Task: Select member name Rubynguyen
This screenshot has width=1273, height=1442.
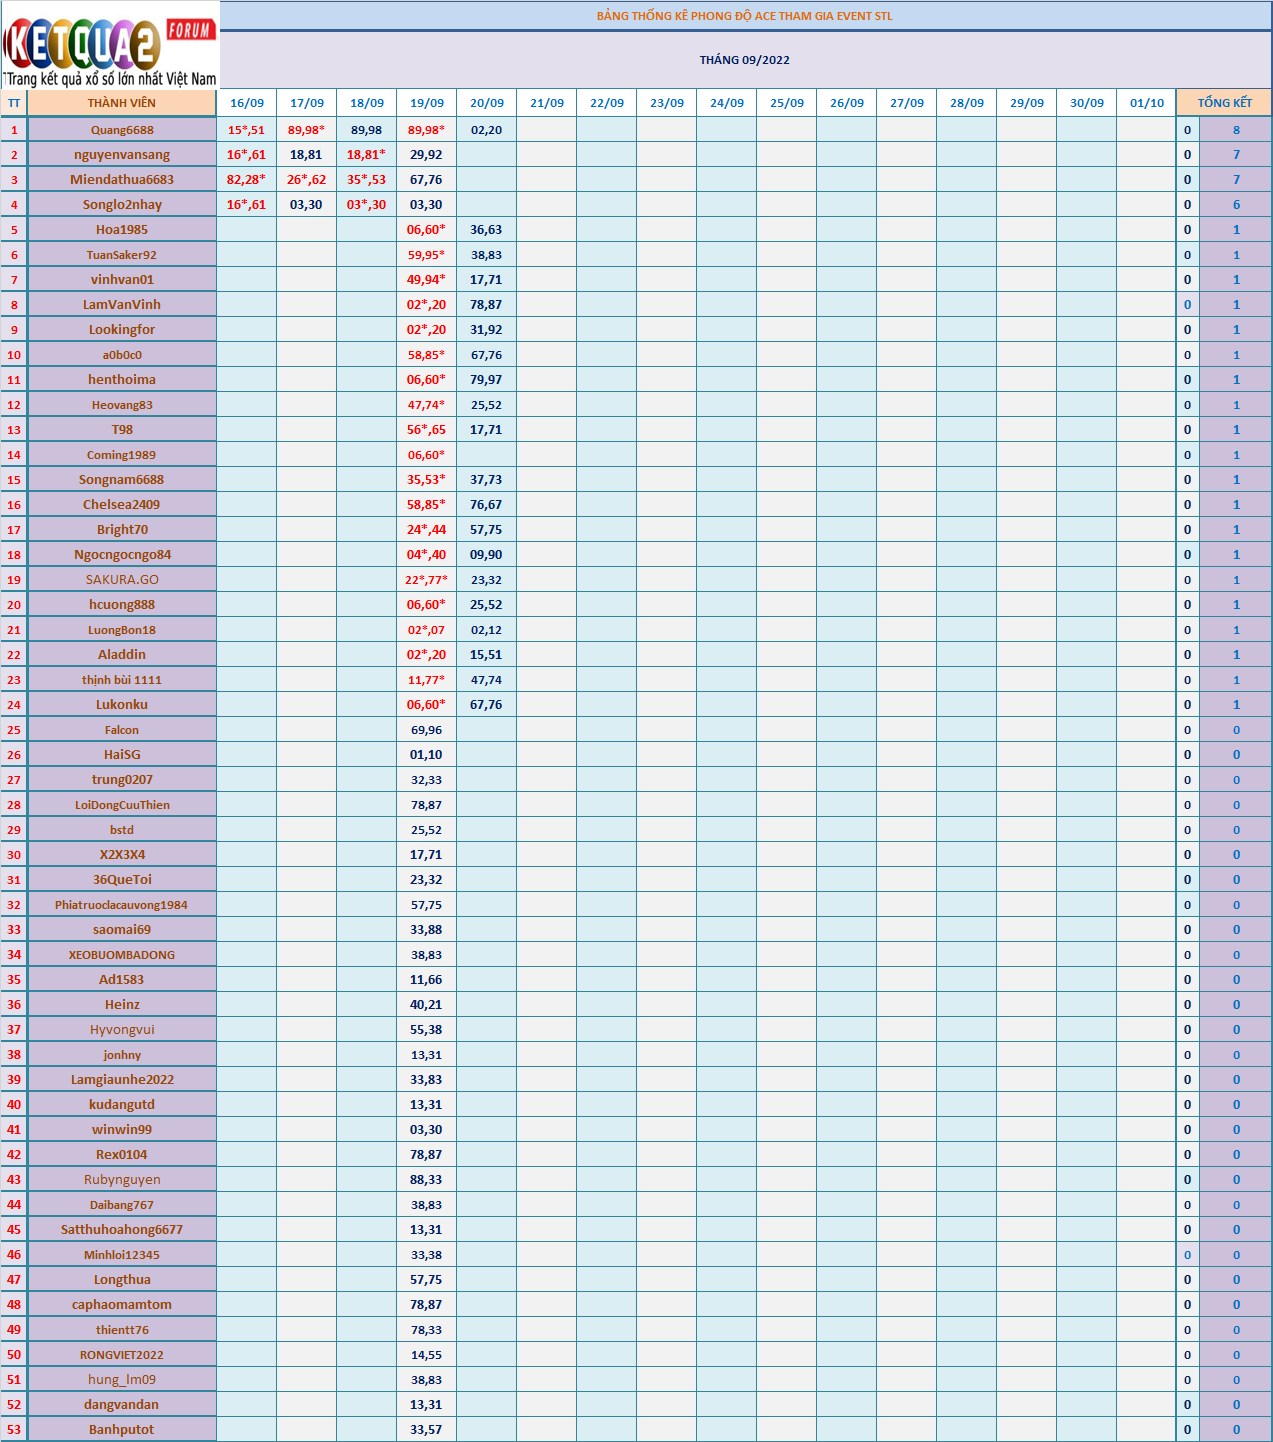Action: pos(122,1180)
